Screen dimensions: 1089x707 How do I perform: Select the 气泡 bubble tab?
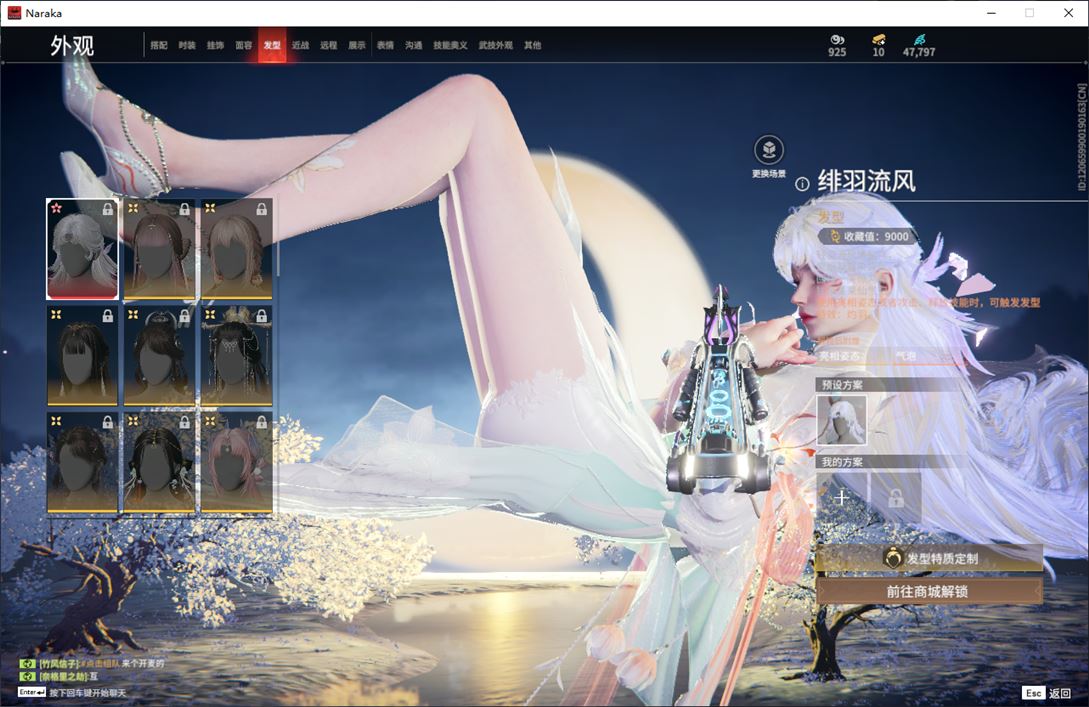click(906, 356)
